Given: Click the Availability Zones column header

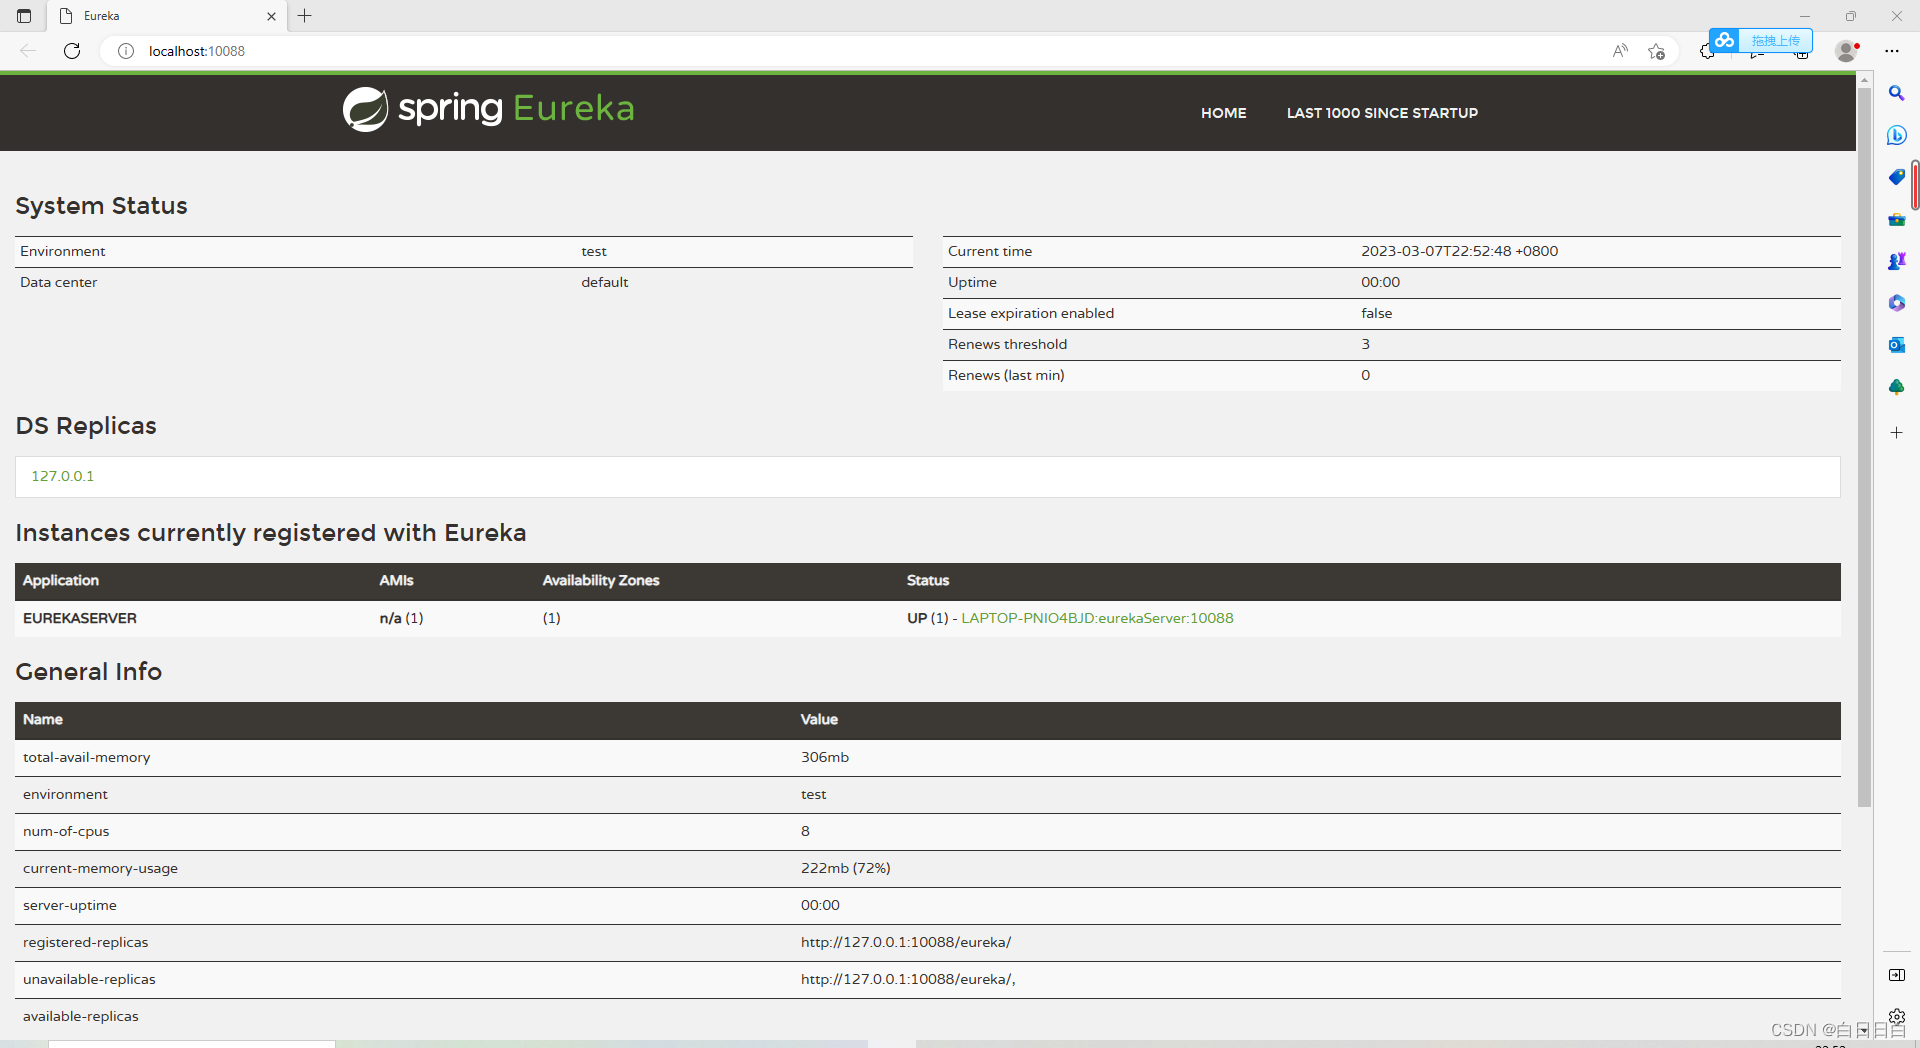Looking at the screenshot, I should coord(601,580).
